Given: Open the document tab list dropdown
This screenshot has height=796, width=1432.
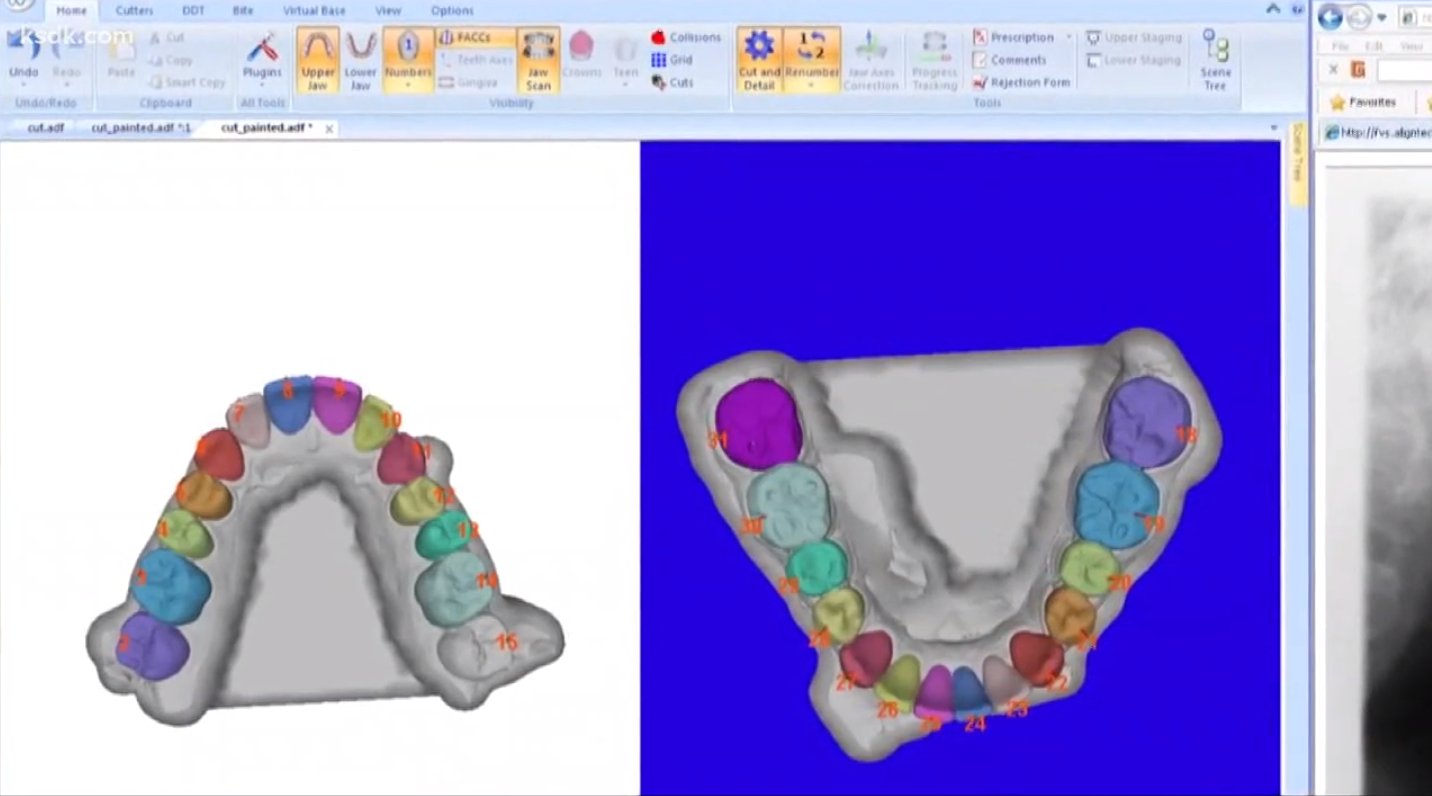Looking at the screenshot, I should click(1273, 128).
